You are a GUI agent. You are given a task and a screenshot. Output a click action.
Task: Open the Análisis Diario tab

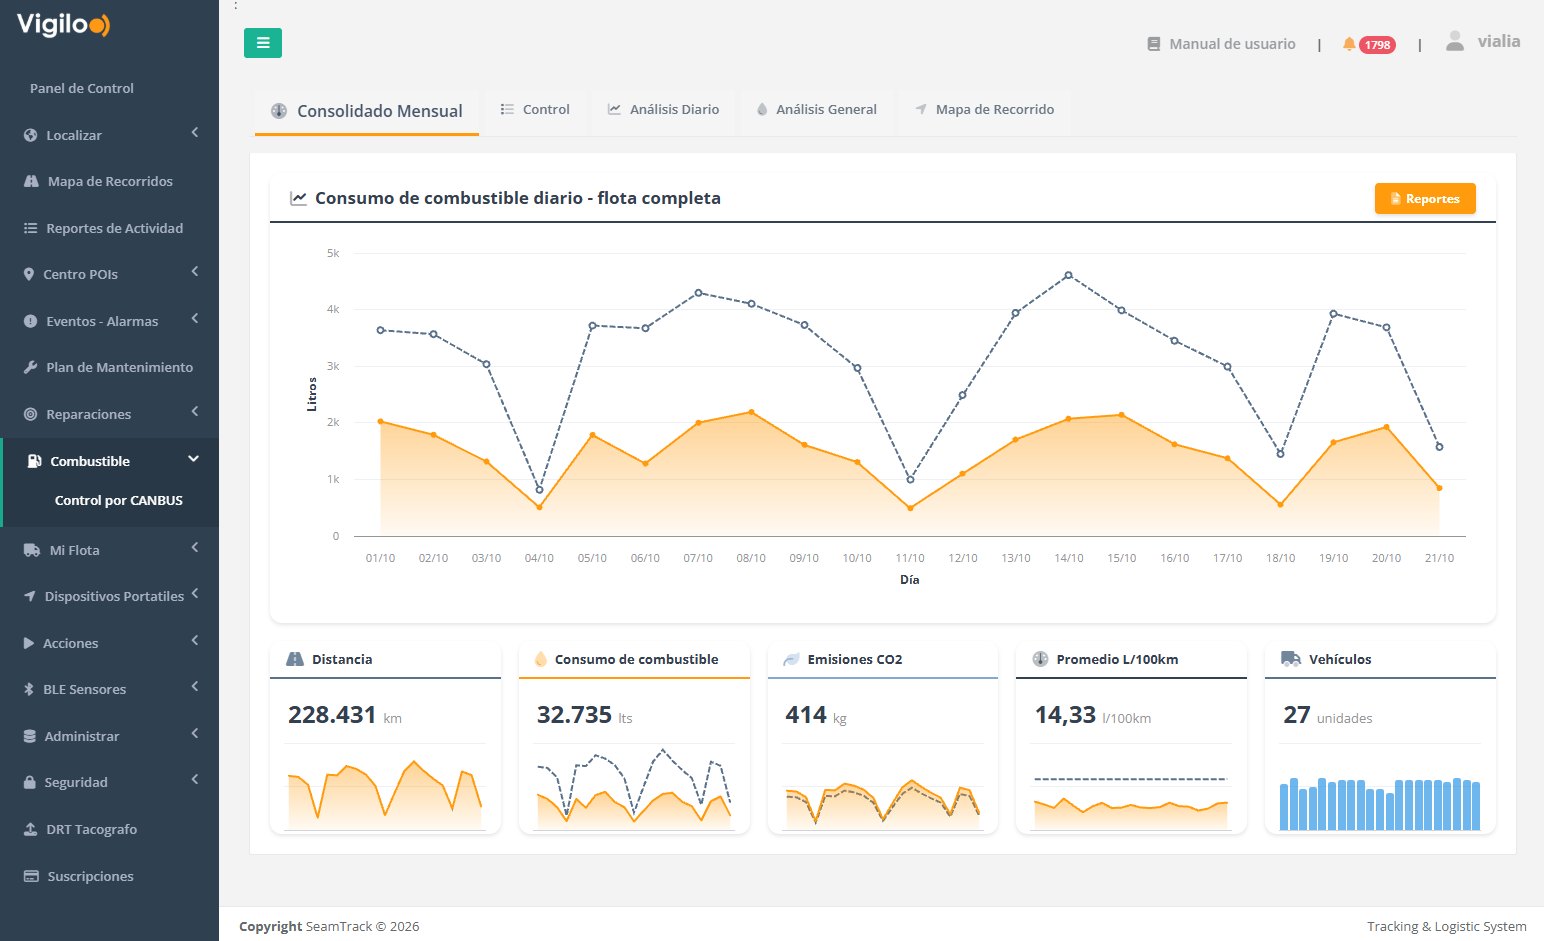pyautogui.click(x=663, y=110)
